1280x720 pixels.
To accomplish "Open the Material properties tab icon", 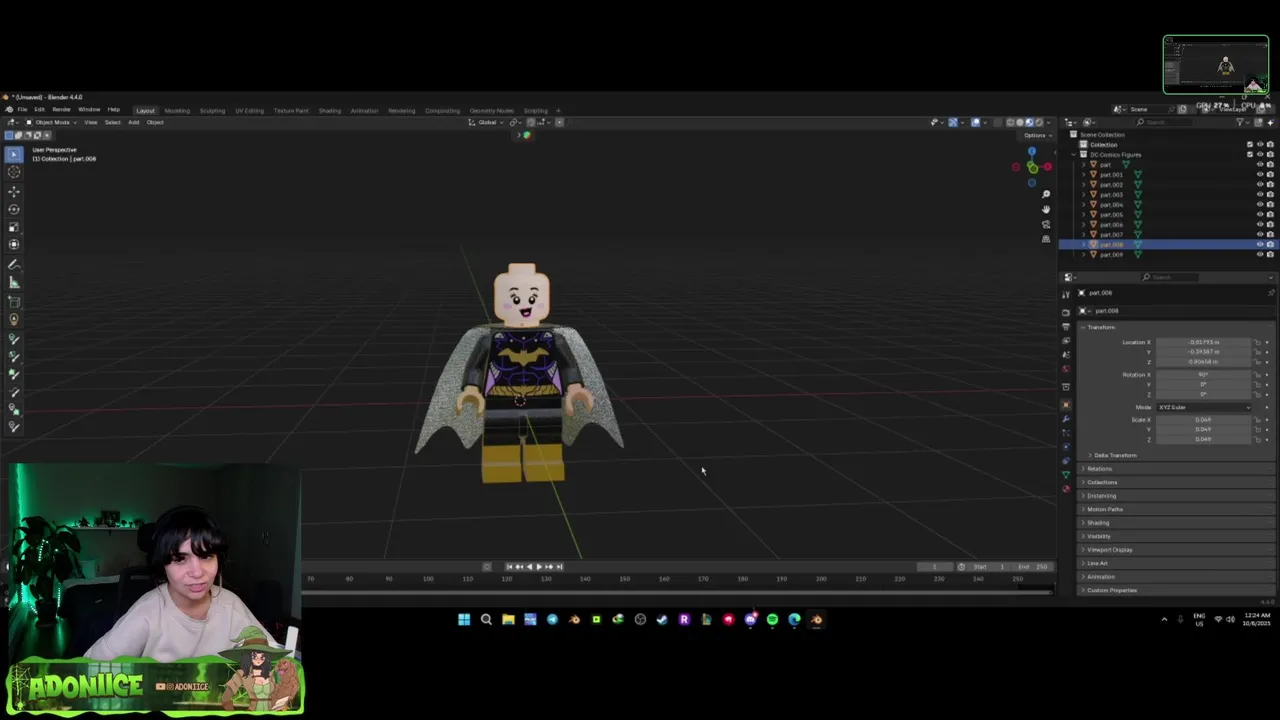I will 1066,489.
